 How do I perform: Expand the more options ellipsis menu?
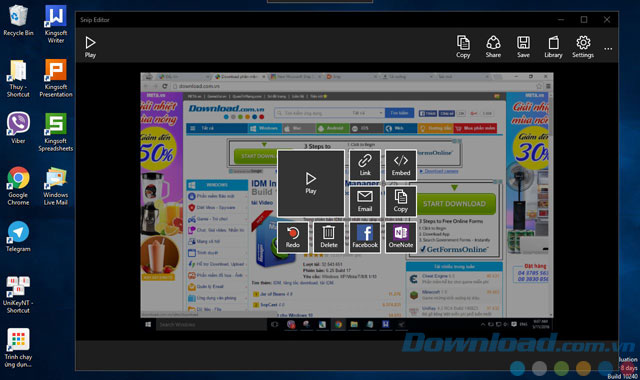pos(608,49)
